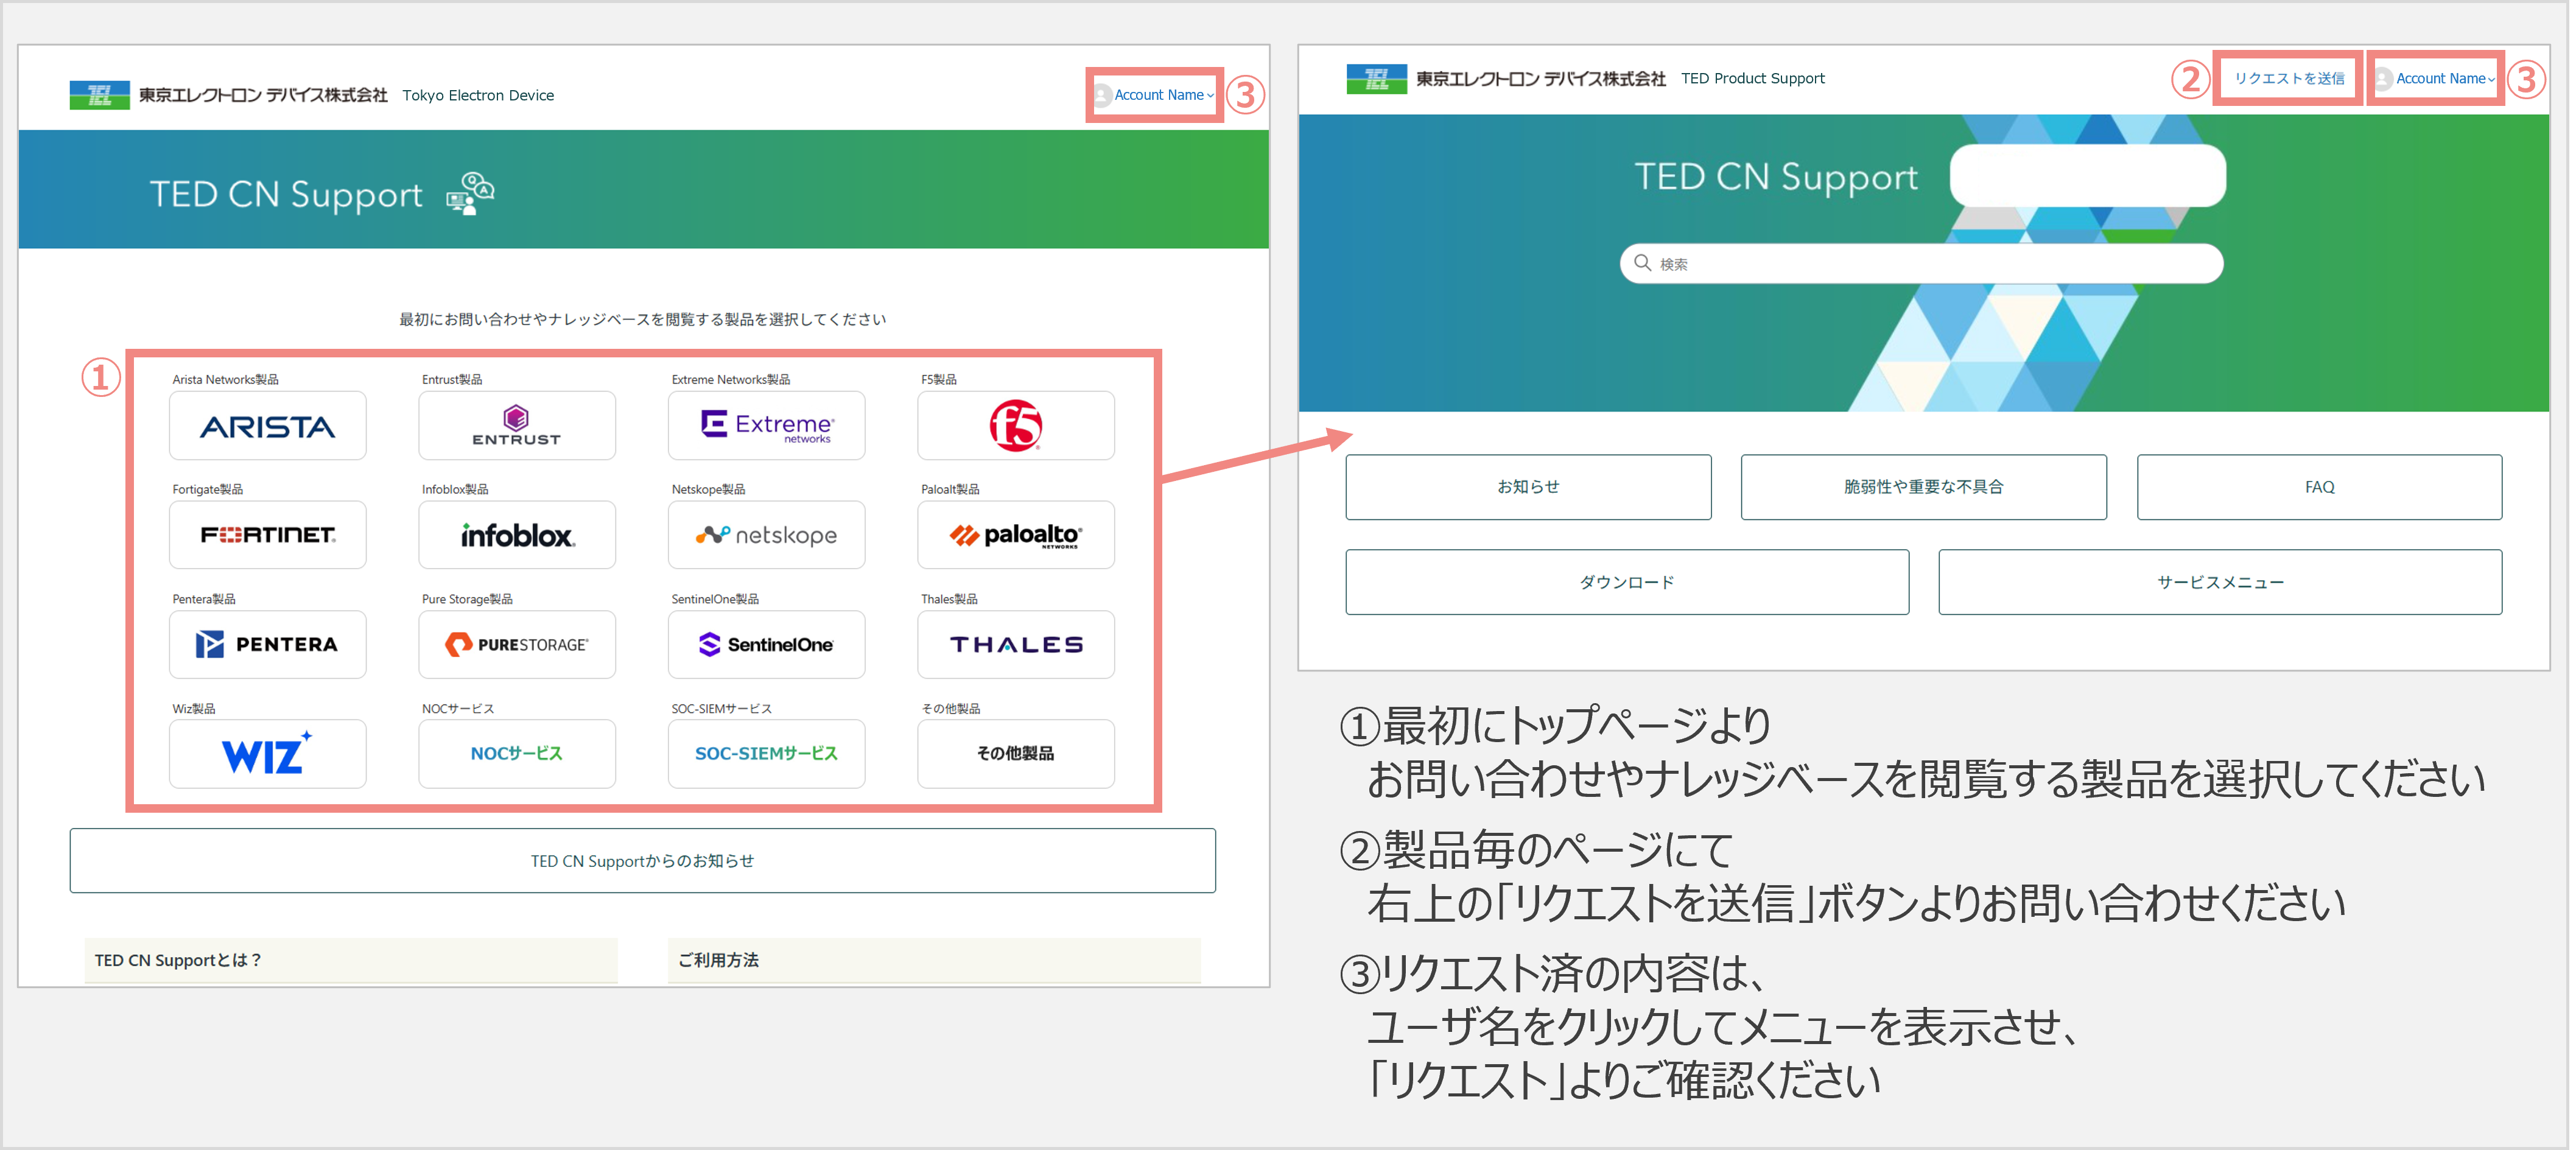Expand Account Name menu on the left page

click(x=1164, y=95)
